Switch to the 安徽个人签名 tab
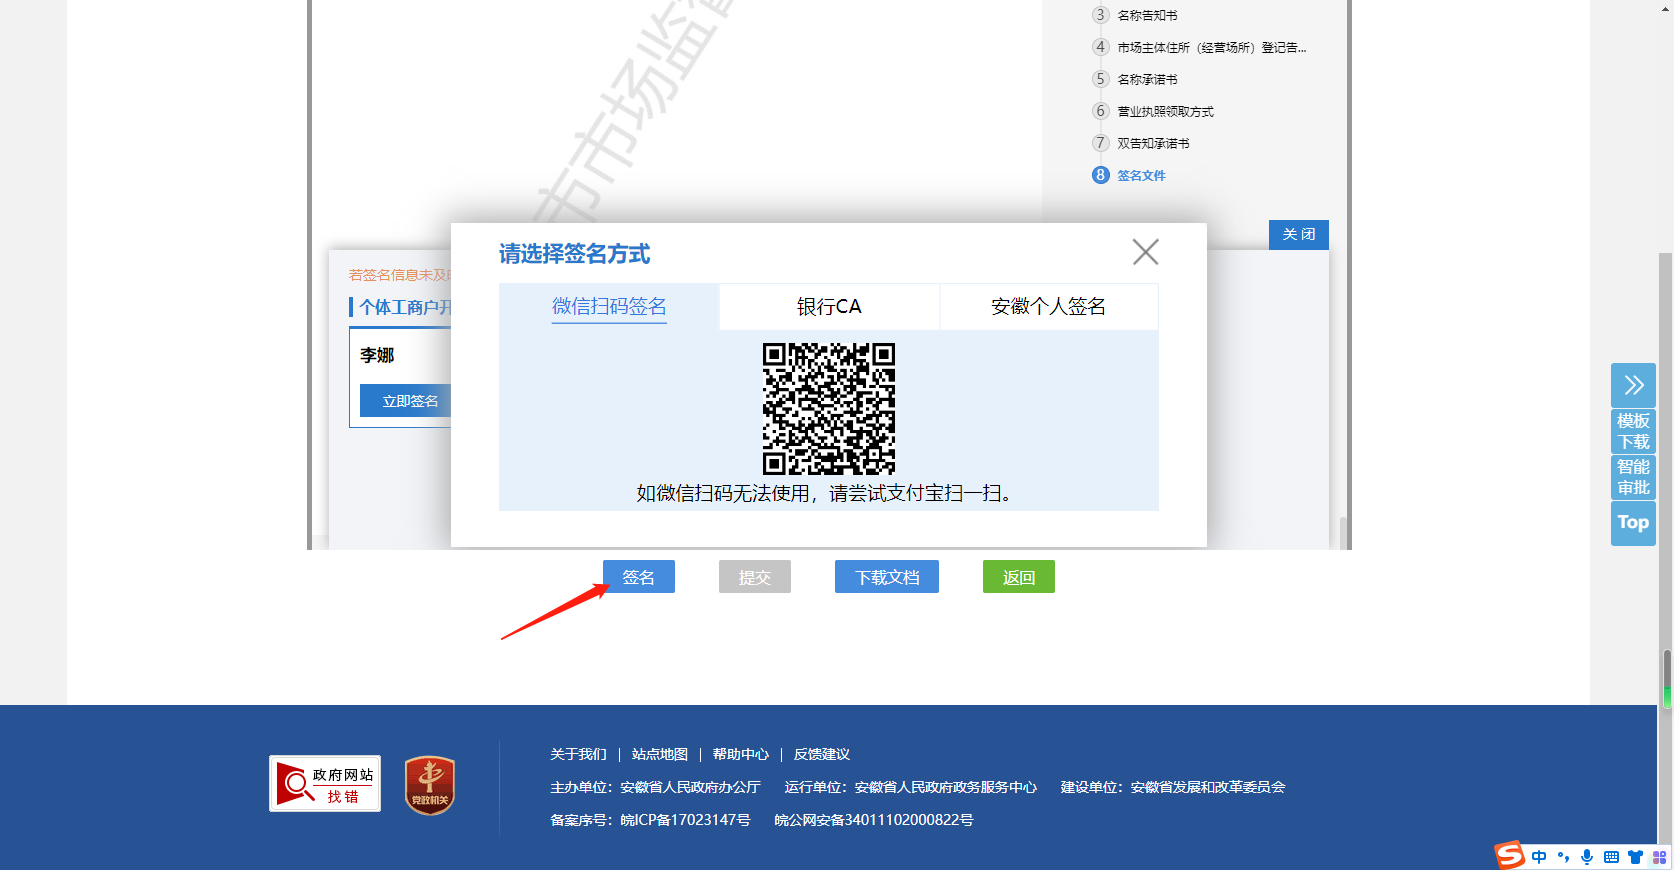 1048,306
